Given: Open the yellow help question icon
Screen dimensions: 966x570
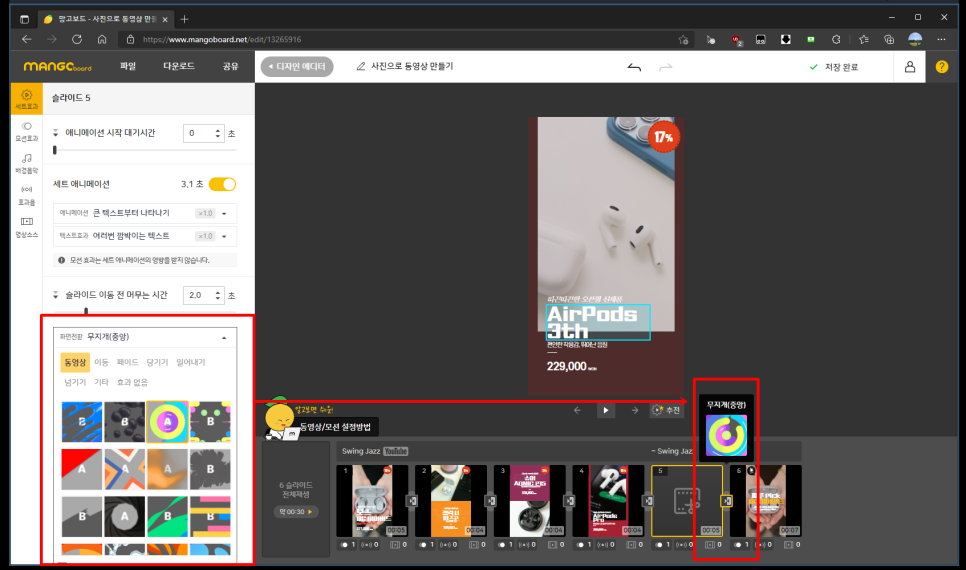Looking at the screenshot, I should 941,67.
